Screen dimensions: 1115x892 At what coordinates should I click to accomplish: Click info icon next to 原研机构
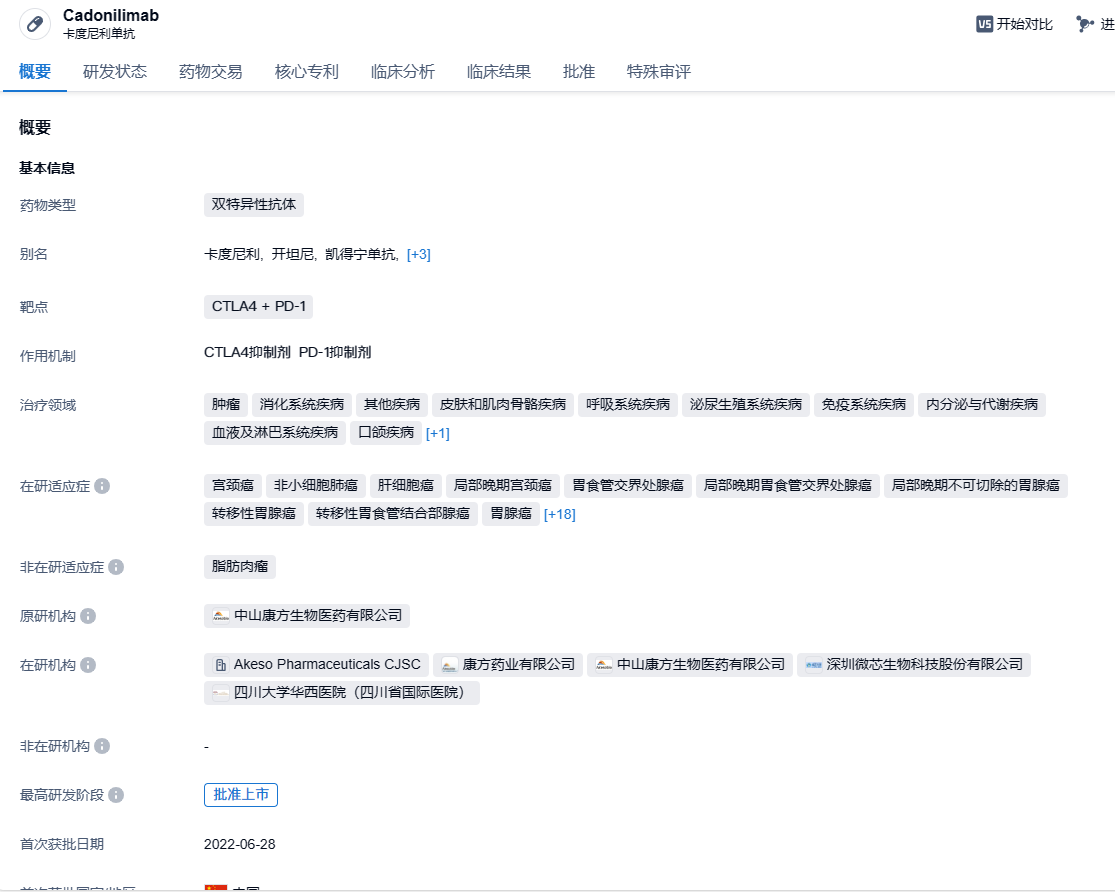point(88,616)
